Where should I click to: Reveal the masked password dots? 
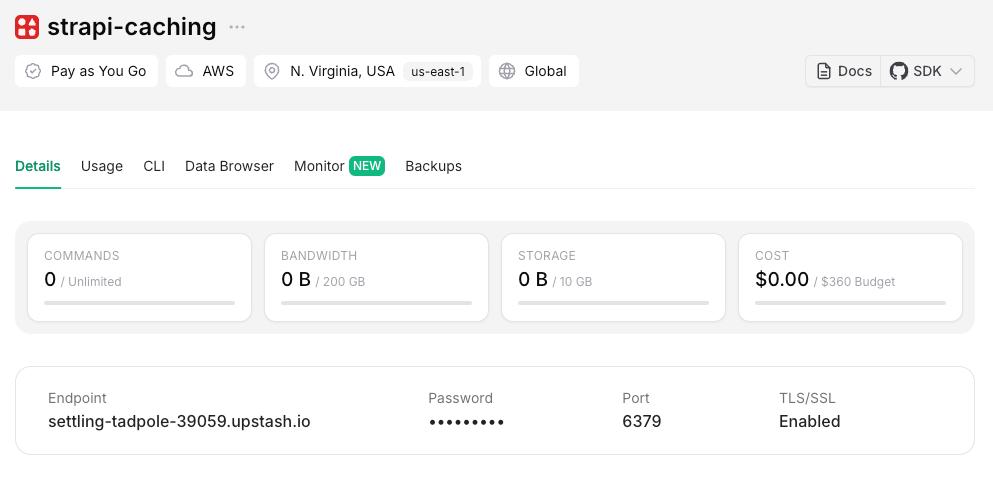click(466, 422)
